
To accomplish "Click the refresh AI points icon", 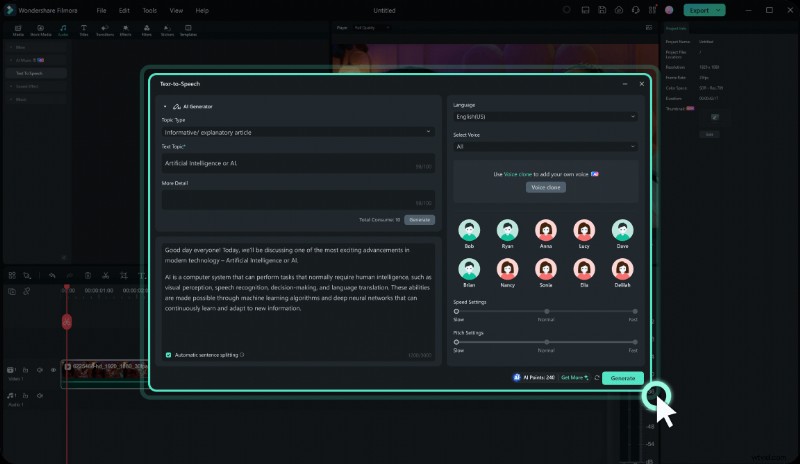I will (x=596, y=378).
